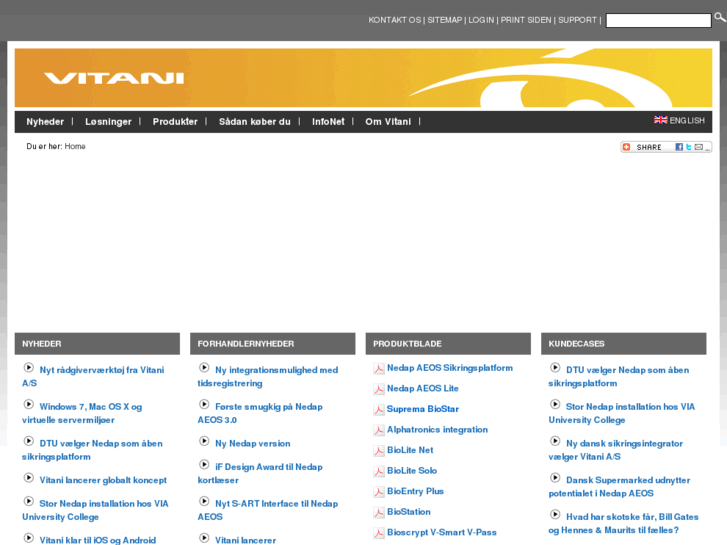Open the Nyheder menu

coord(45,122)
